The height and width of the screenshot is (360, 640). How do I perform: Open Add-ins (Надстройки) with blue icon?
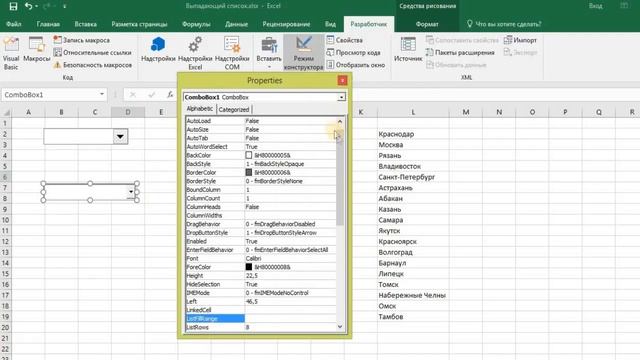pyautogui.click(x=158, y=49)
